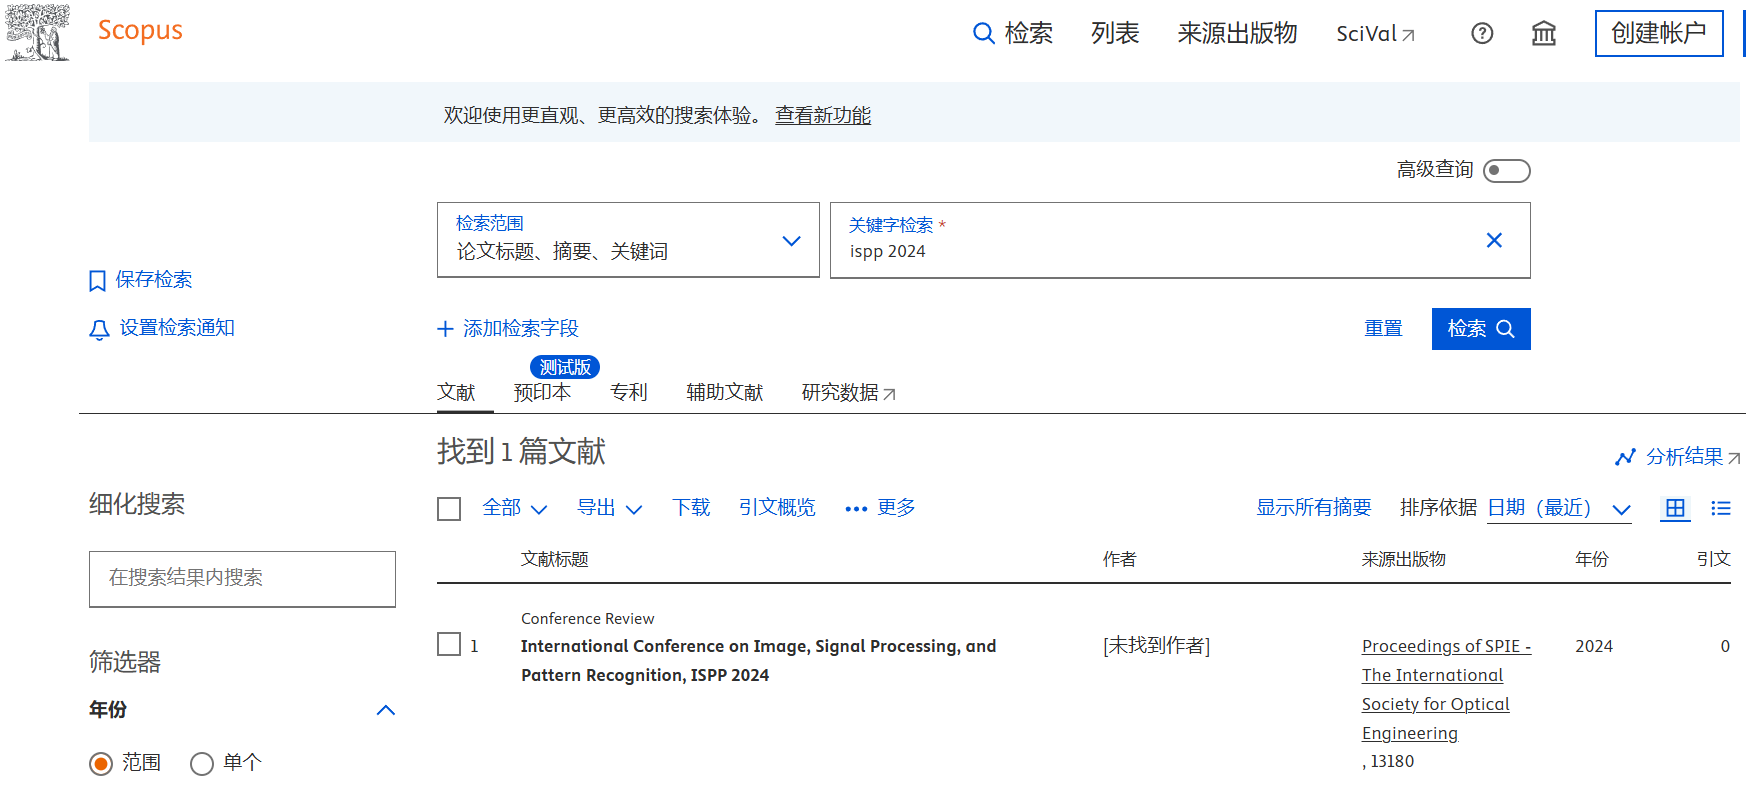The height and width of the screenshot is (786, 1746).
Task: Open the 检索范围 dropdown
Action: (x=628, y=240)
